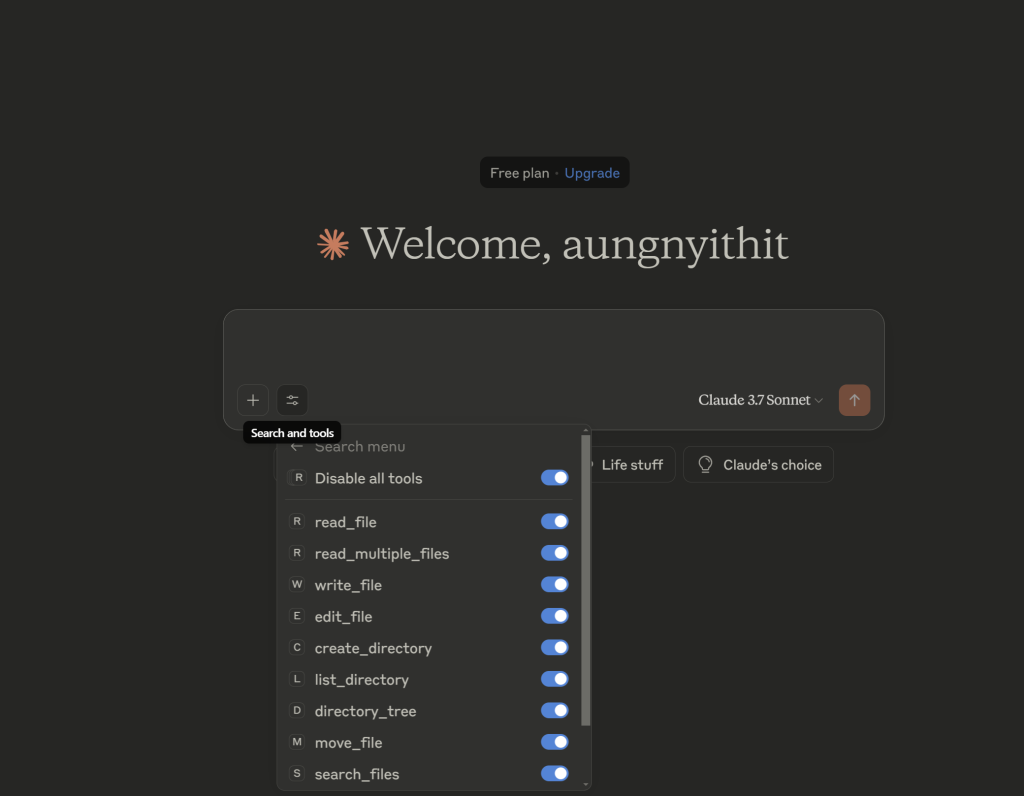The height and width of the screenshot is (796, 1024).
Task: Turn off the read_file tool switch
Action: (554, 521)
